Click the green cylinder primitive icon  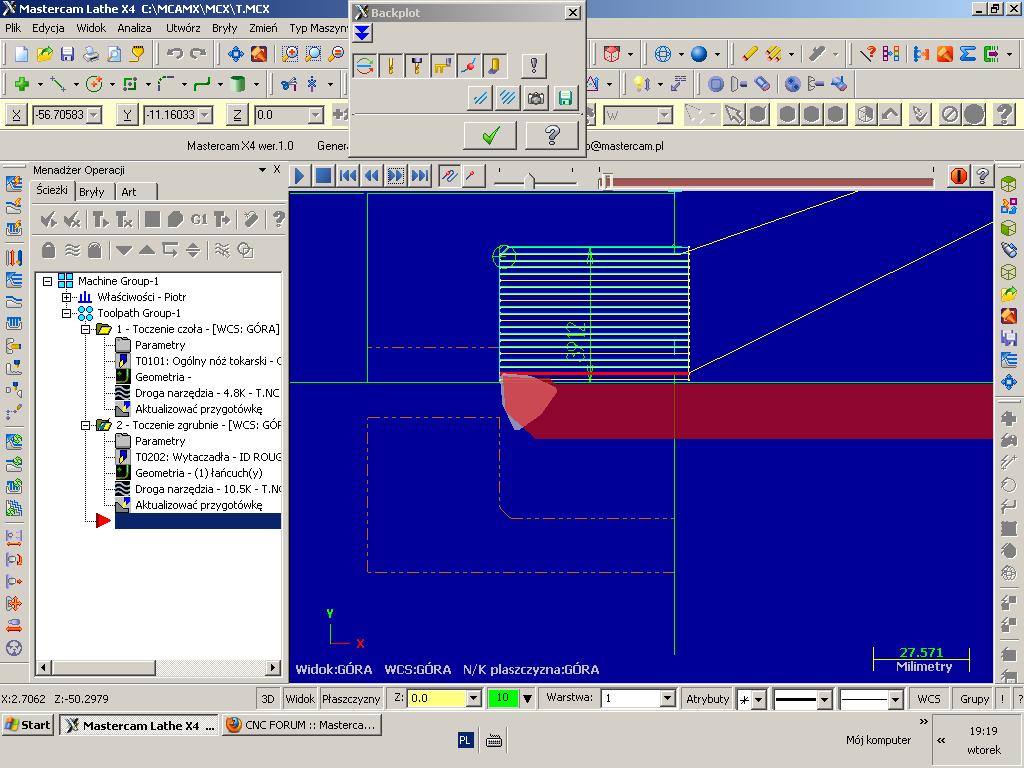coord(238,84)
